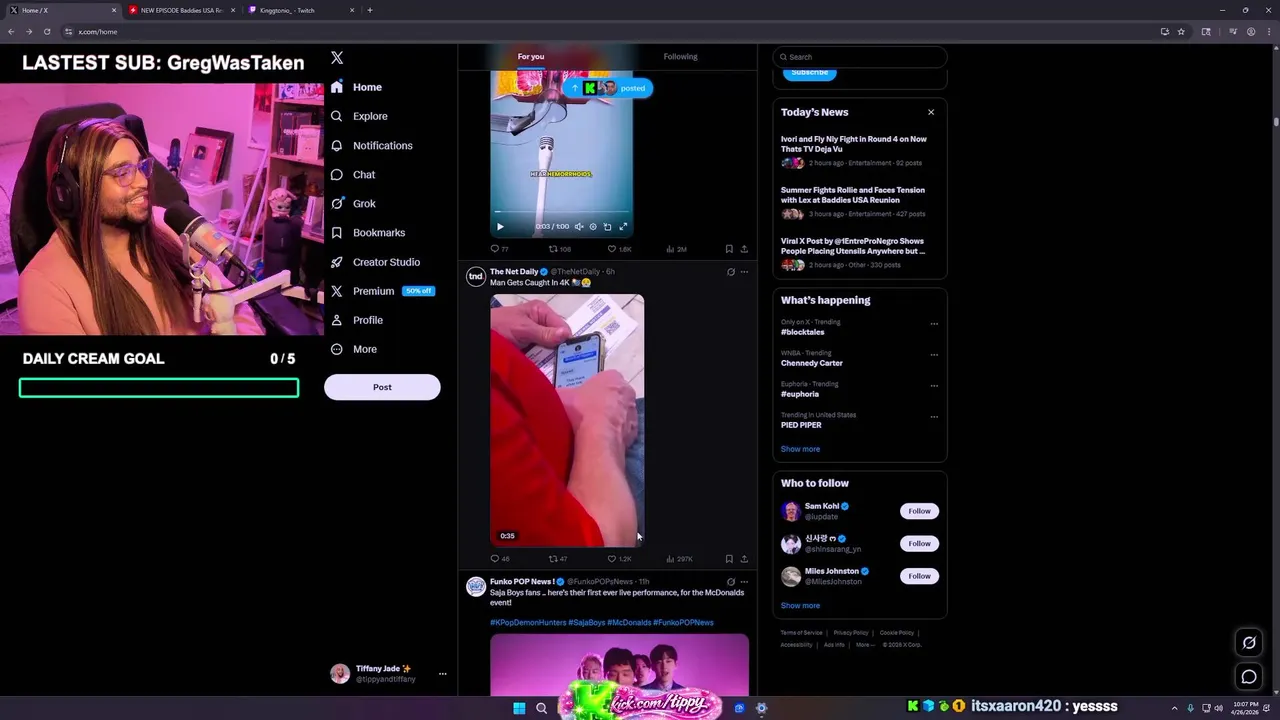This screenshot has width=1280, height=720.
Task: Bookmark The Net Daily post
Action: 729,559
